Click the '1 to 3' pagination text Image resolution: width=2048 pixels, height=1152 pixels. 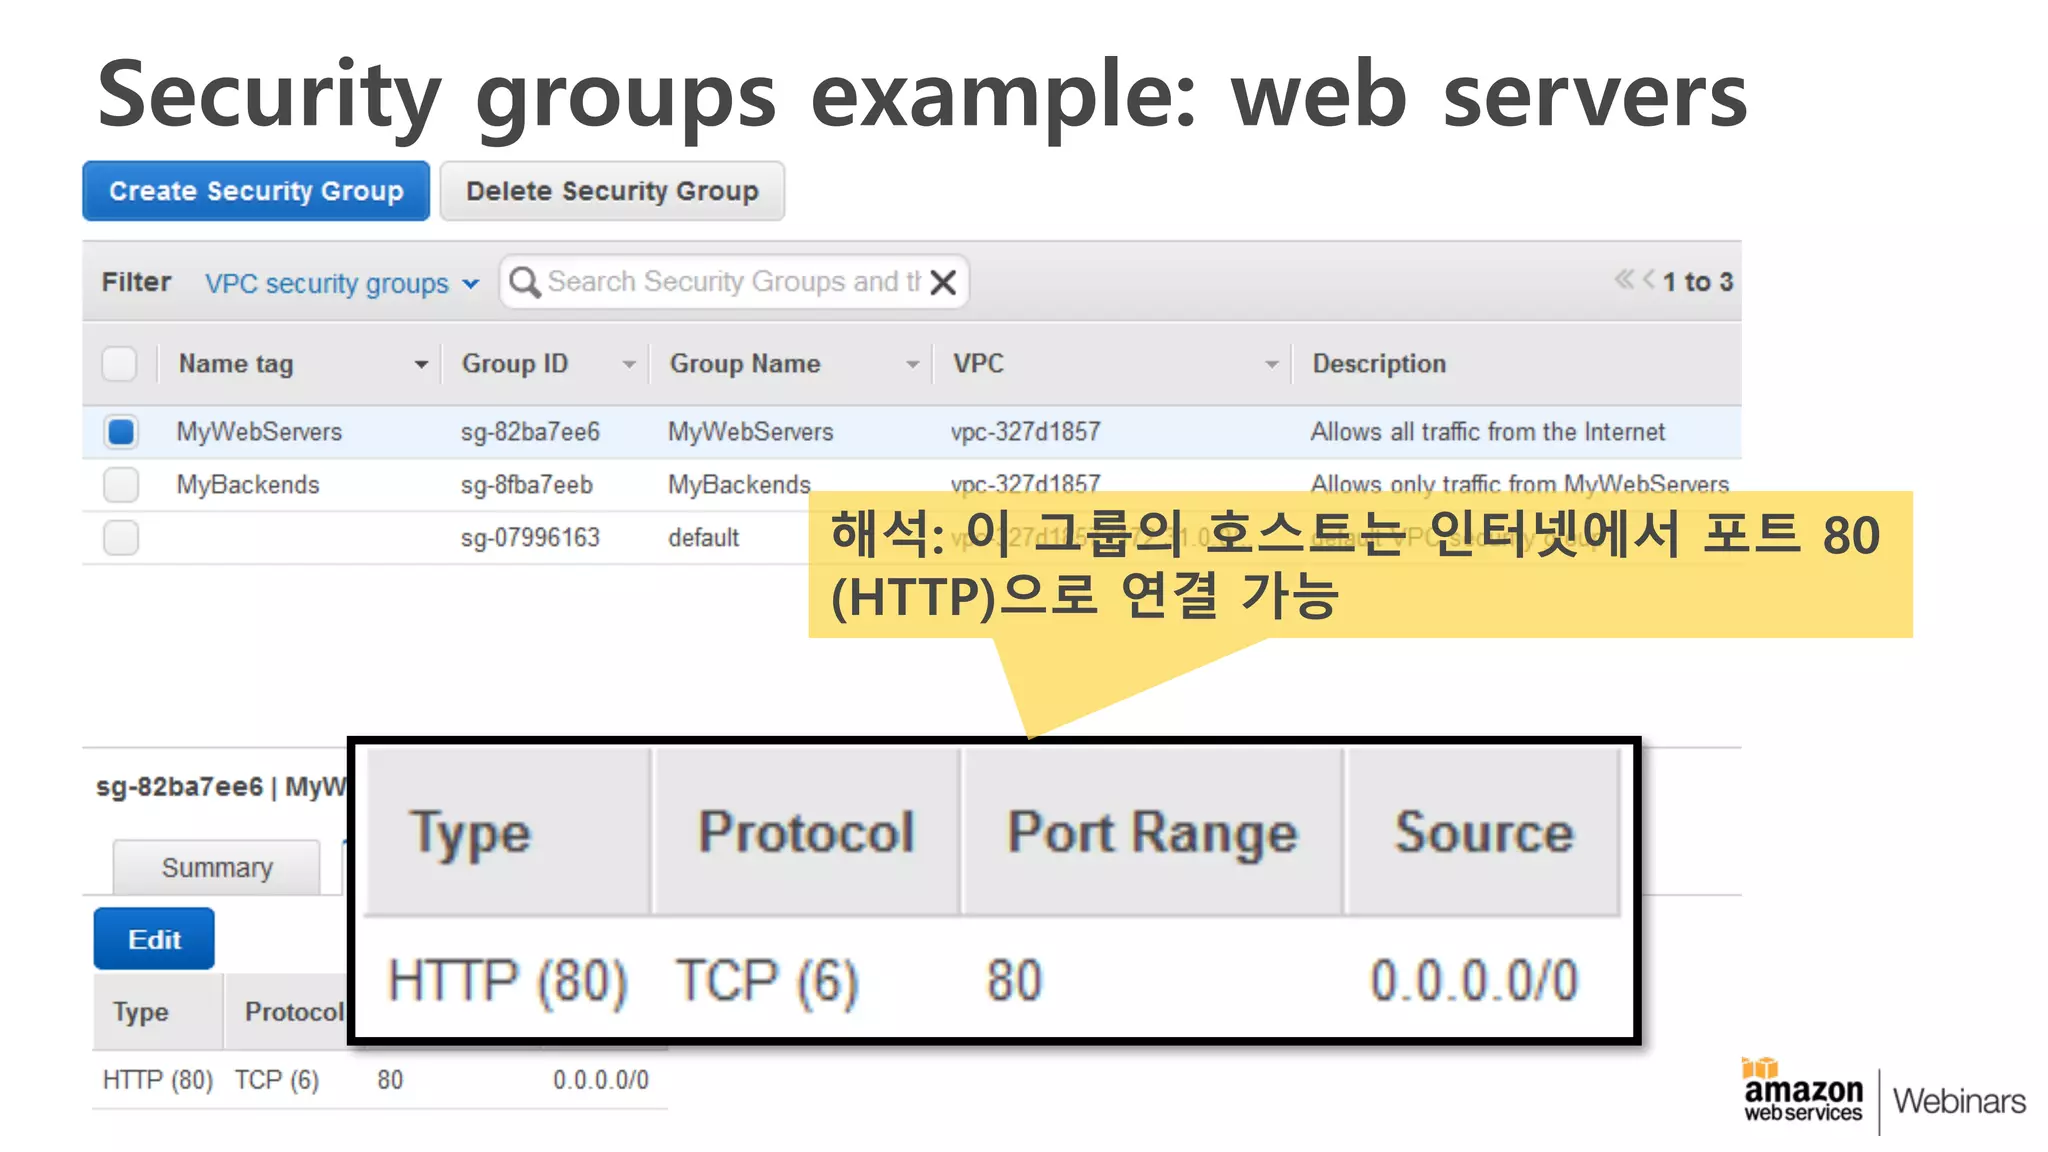(x=1697, y=282)
